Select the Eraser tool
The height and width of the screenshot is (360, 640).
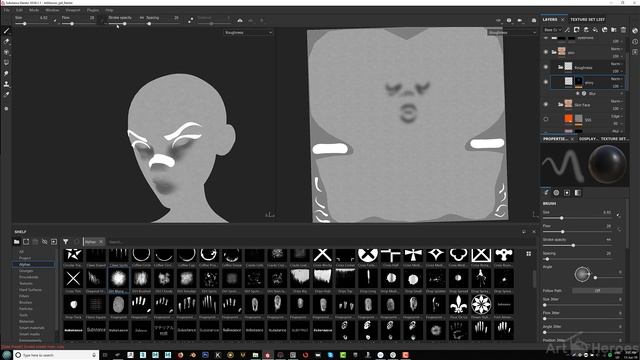(7, 42)
